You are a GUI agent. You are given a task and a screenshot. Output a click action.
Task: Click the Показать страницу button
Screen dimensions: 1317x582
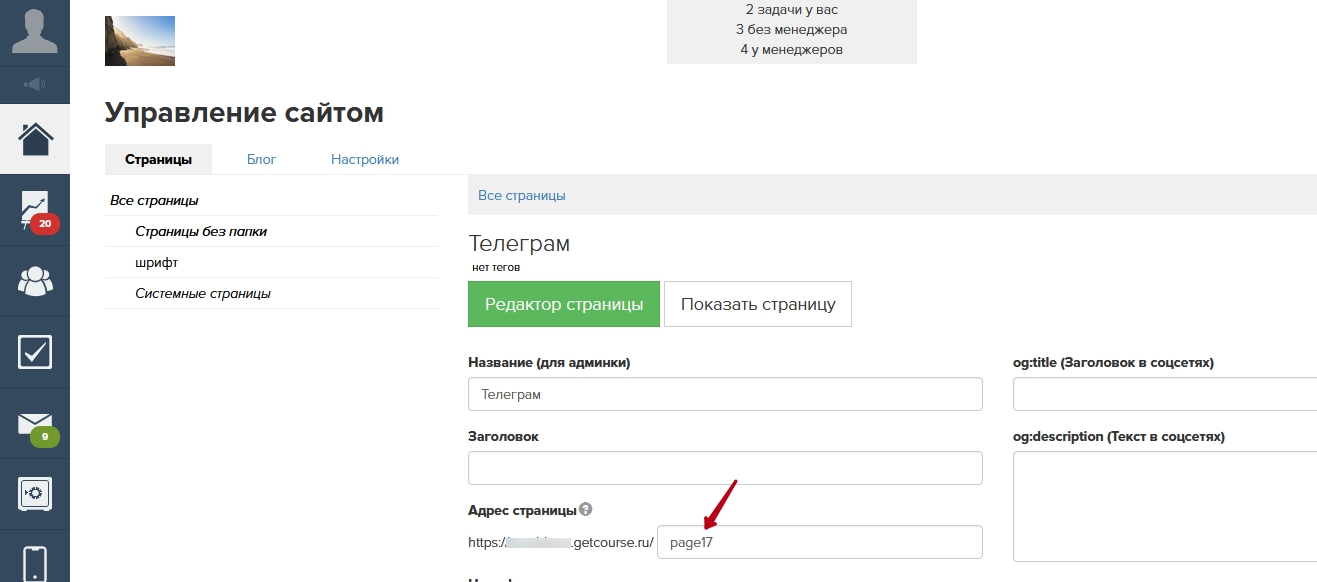(758, 304)
